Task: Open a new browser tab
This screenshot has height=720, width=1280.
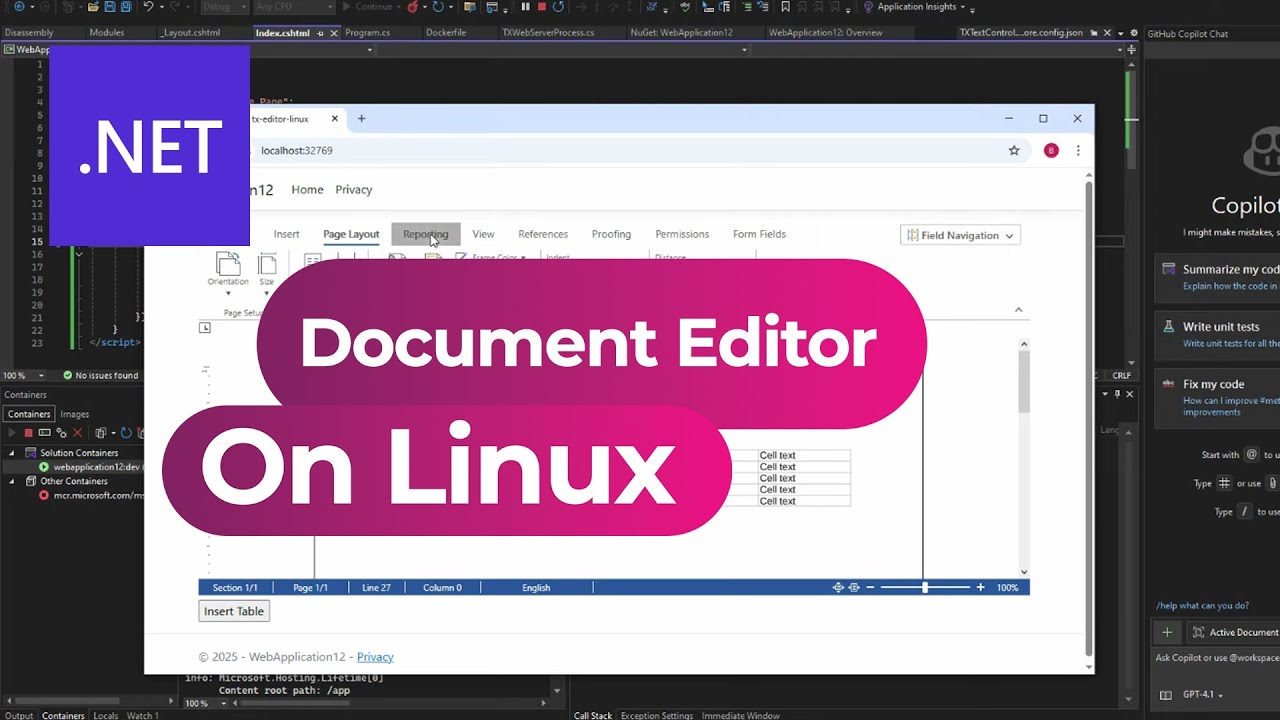Action: pyautogui.click(x=362, y=118)
